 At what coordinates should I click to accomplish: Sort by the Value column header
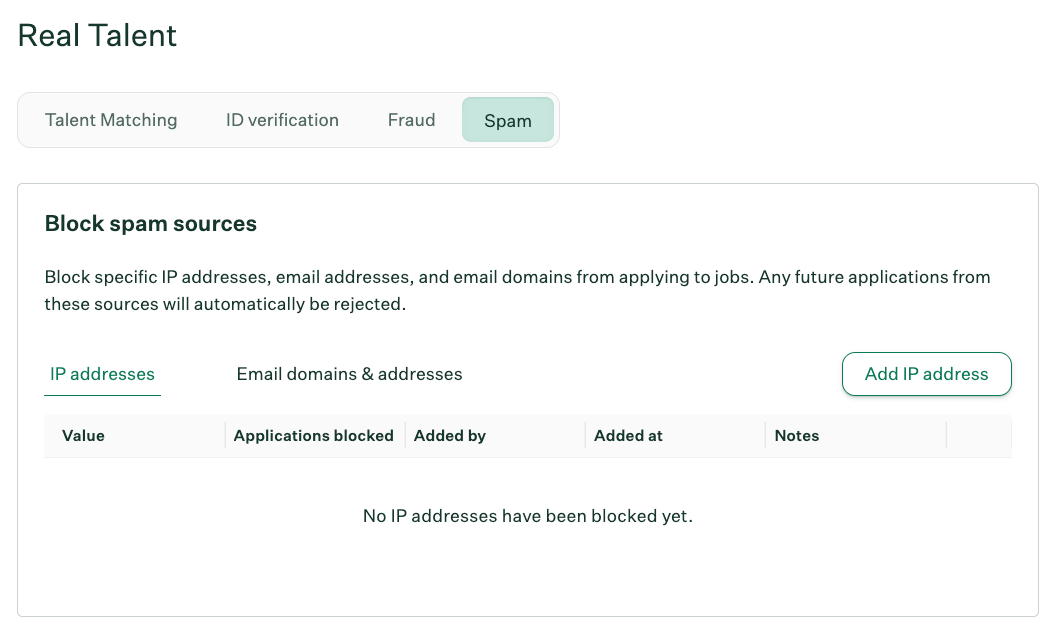[x=83, y=436]
